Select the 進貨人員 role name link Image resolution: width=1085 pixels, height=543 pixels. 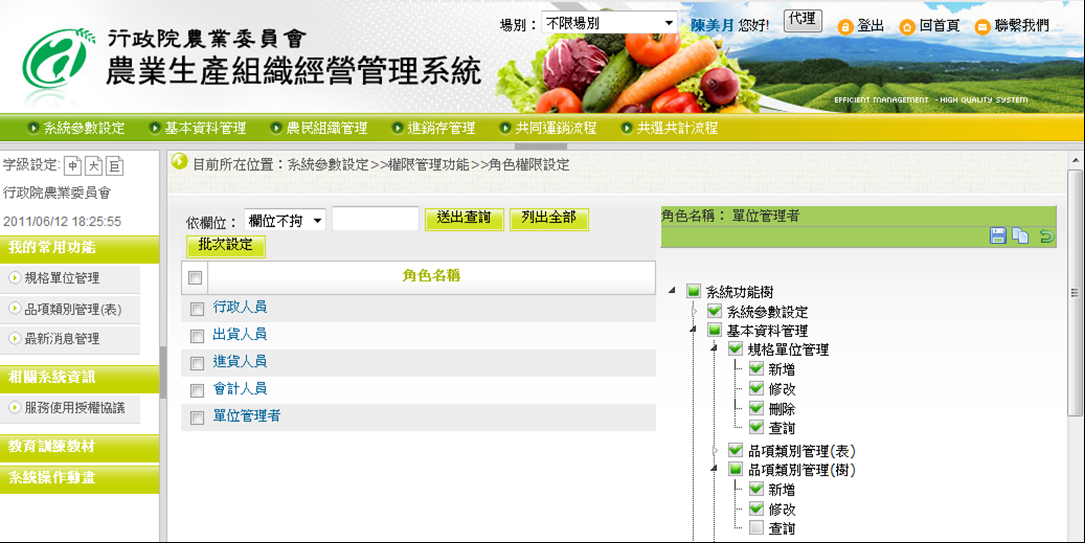click(240, 362)
